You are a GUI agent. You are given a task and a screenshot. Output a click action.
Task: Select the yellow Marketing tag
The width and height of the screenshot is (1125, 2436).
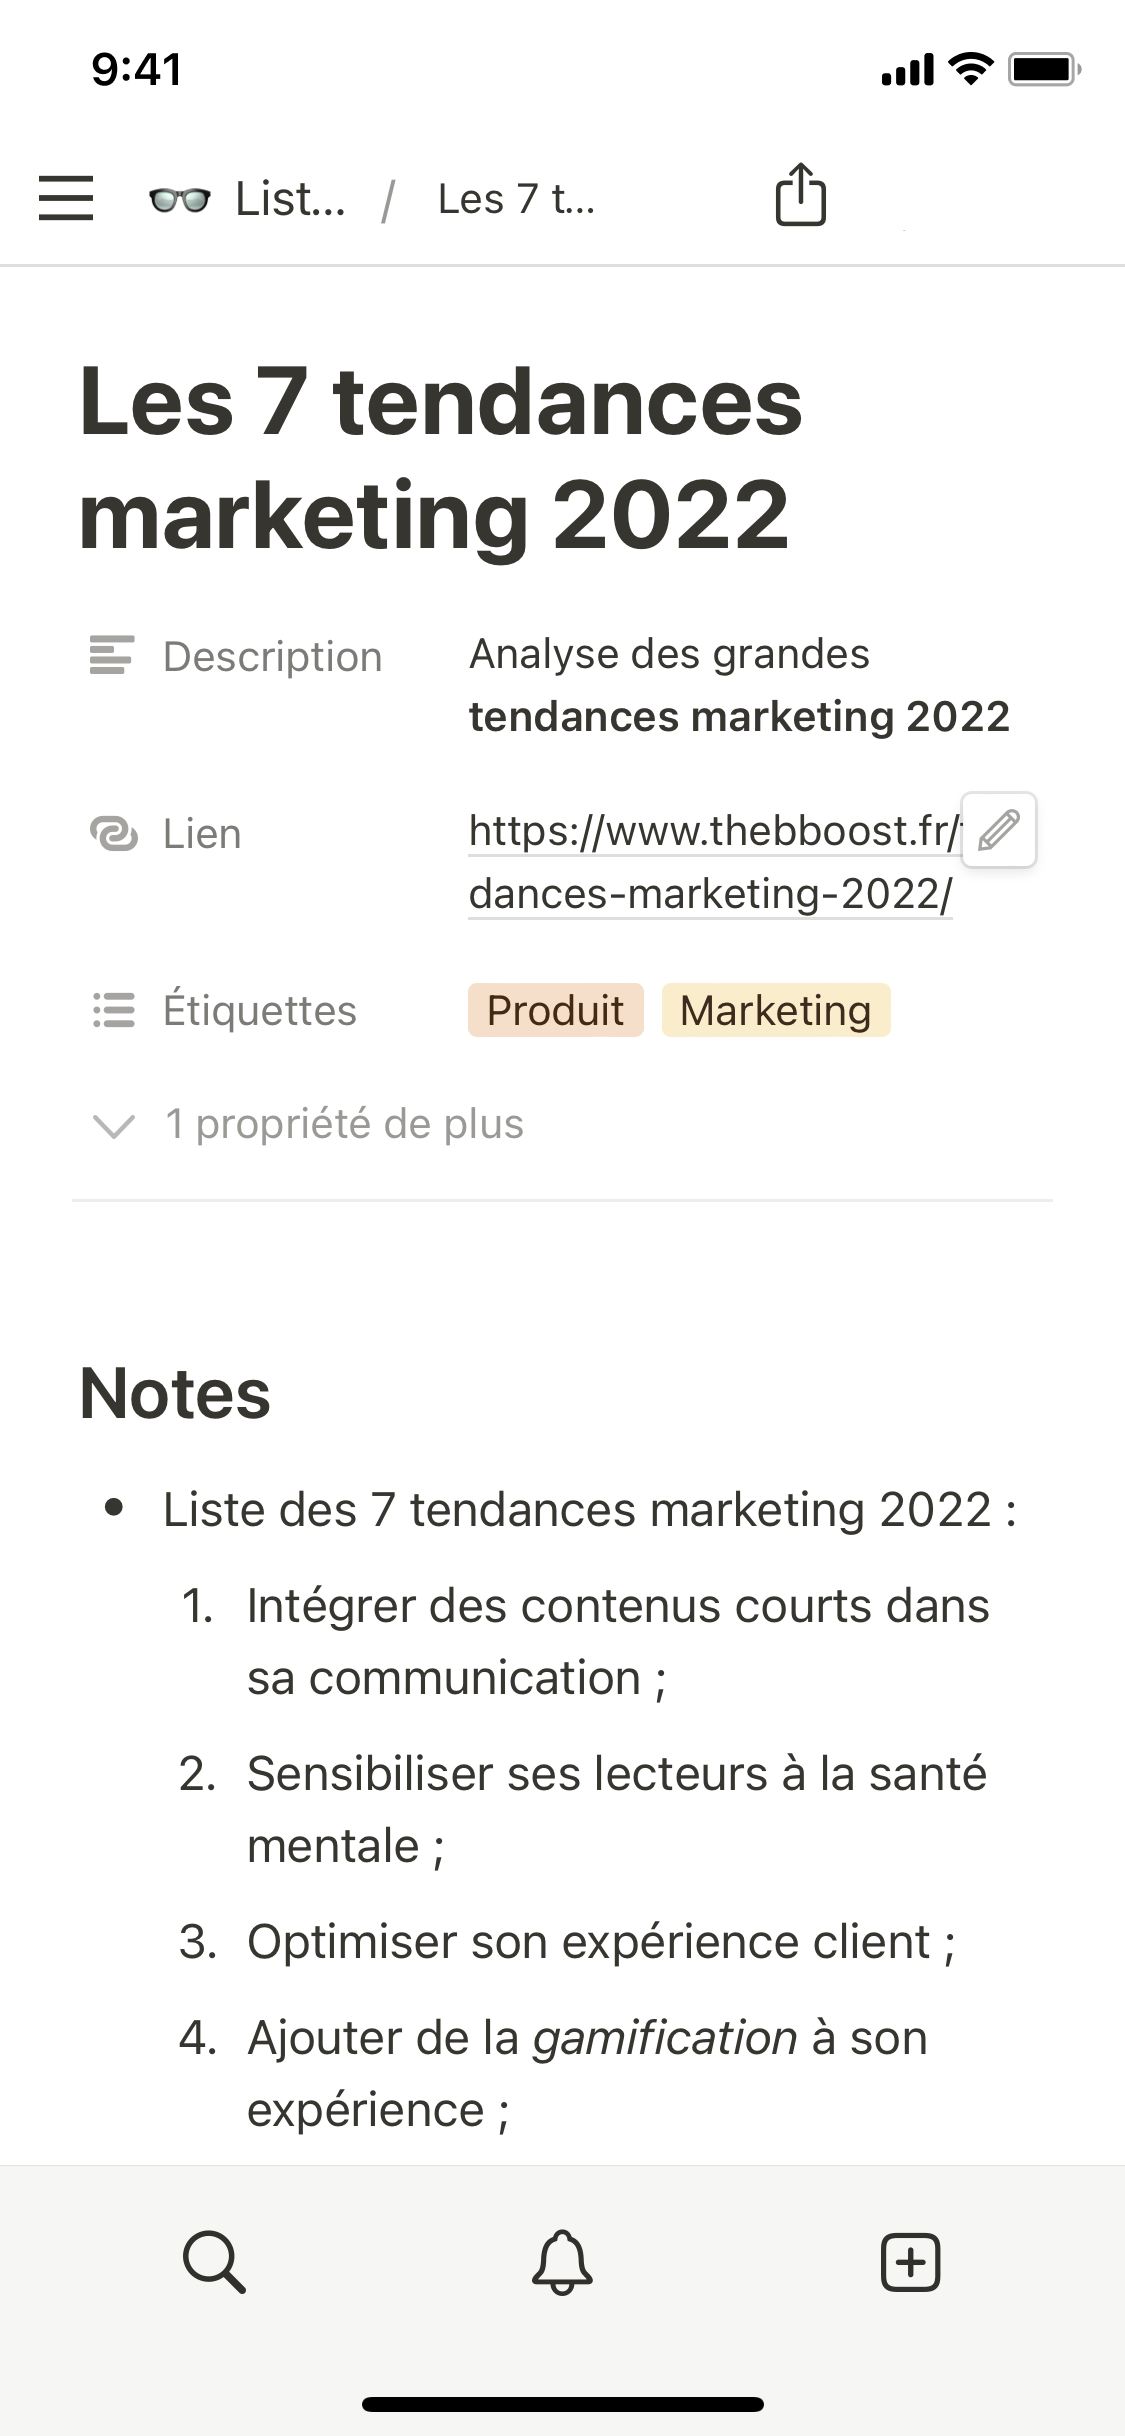776,1010
